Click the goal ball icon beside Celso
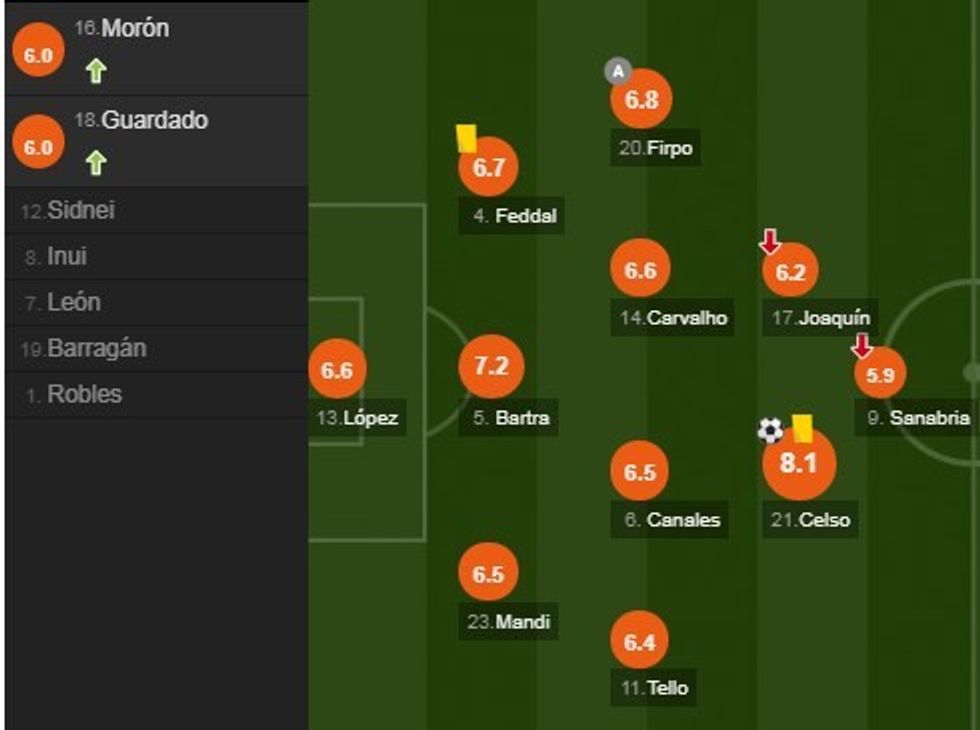The height and width of the screenshot is (730, 980). pyautogui.click(x=770, y=430)
